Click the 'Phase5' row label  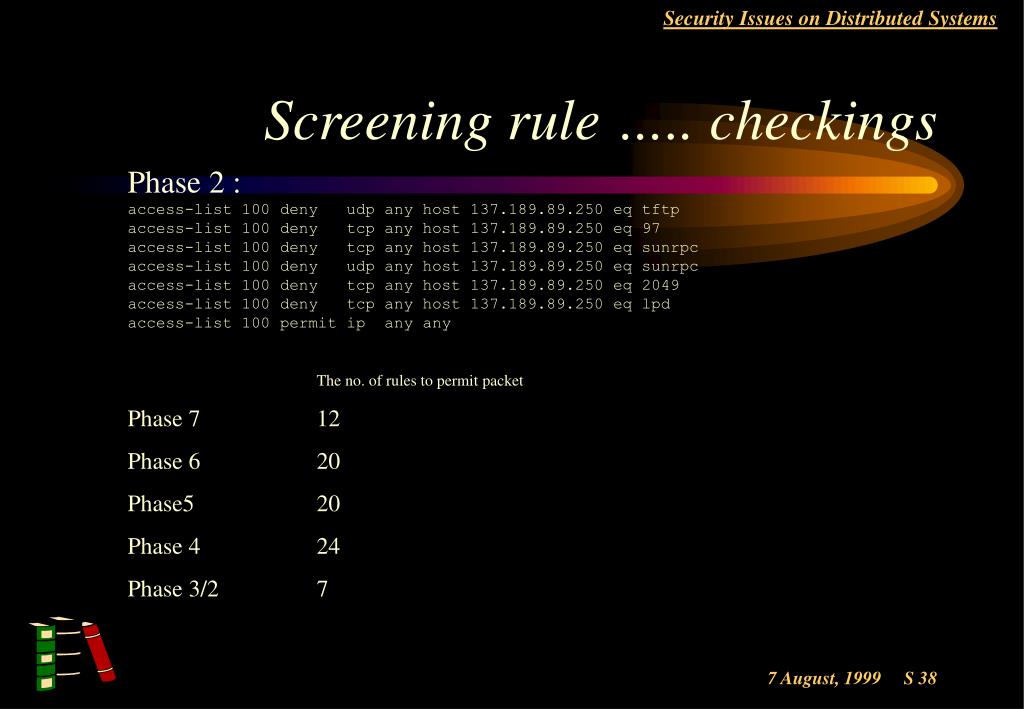click(161, 504)
